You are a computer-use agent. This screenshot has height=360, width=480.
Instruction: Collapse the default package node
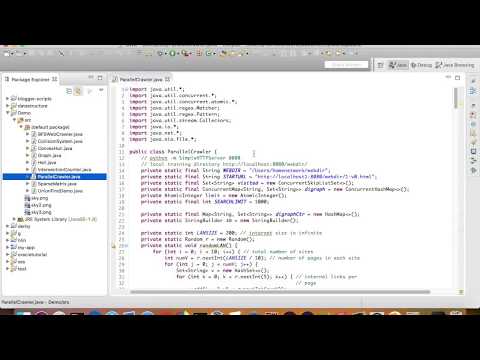click(x=21, y=127)
